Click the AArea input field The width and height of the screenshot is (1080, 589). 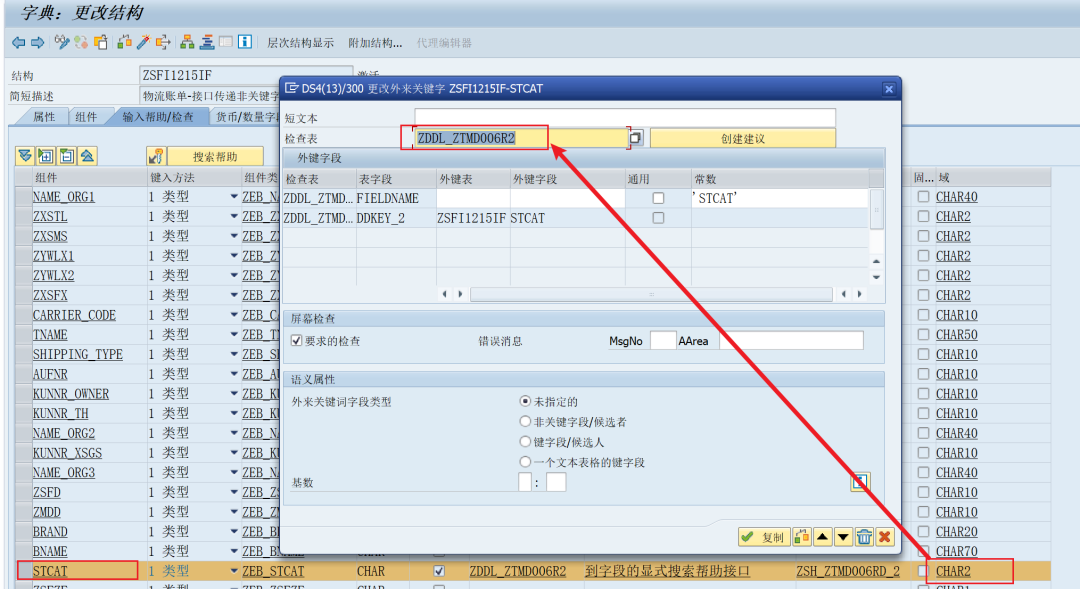791,340
